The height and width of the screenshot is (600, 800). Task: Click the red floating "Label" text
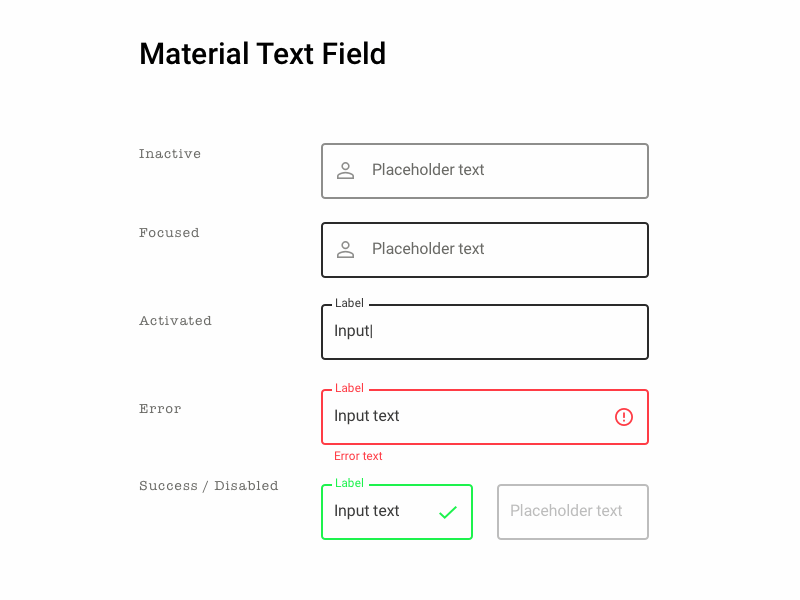click(x=349, y=388)
